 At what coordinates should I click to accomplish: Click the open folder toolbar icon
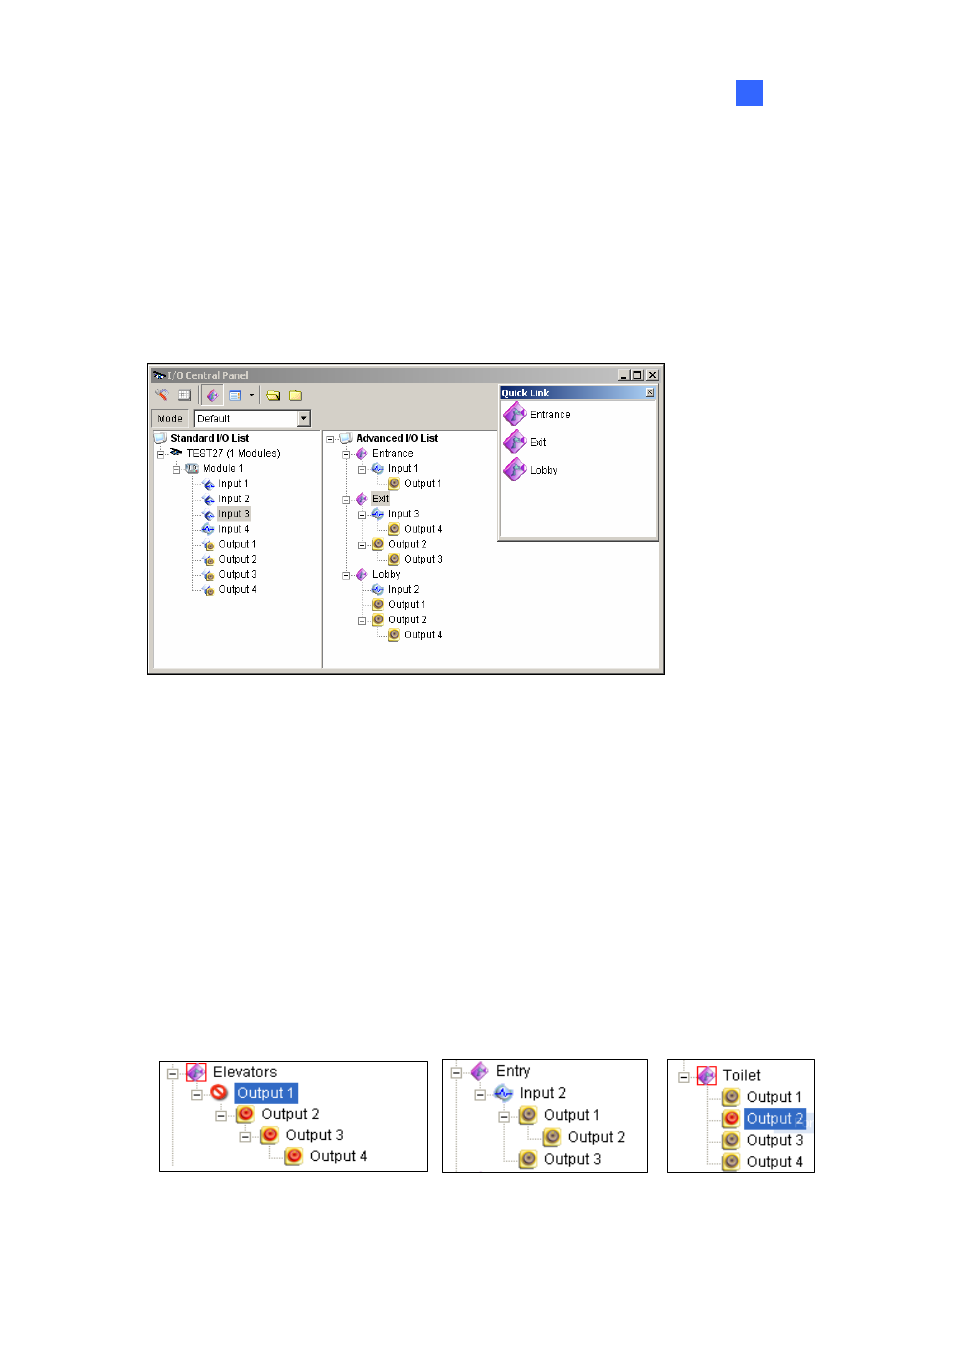click(273, 395)
